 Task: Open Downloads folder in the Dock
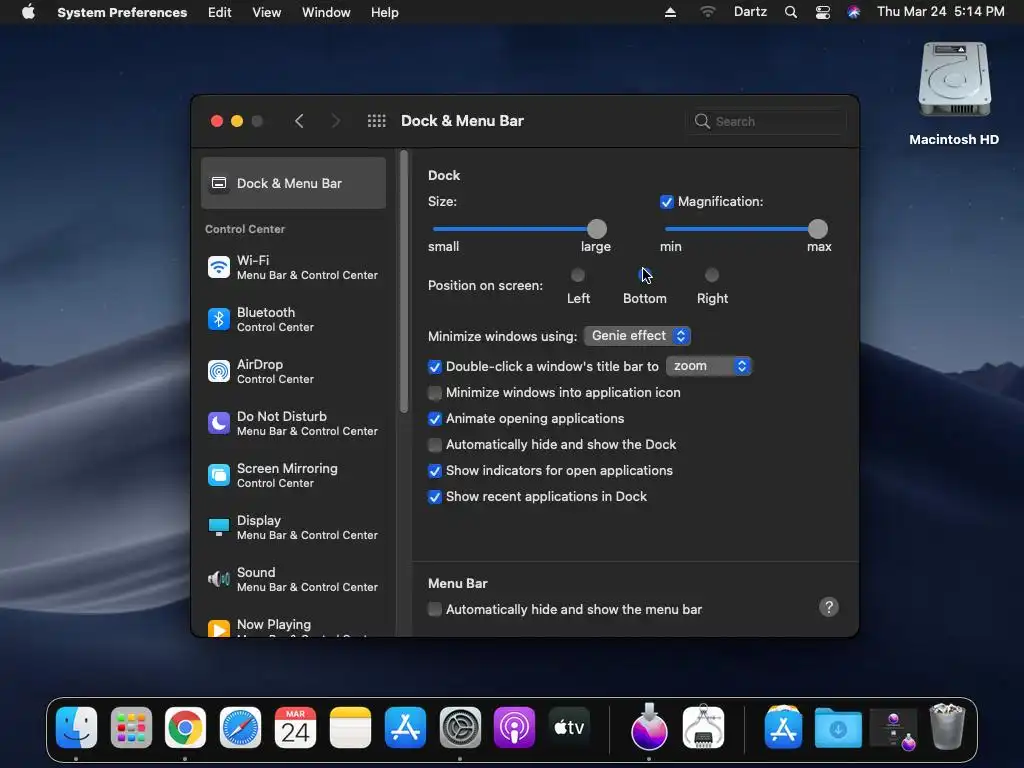838,728
